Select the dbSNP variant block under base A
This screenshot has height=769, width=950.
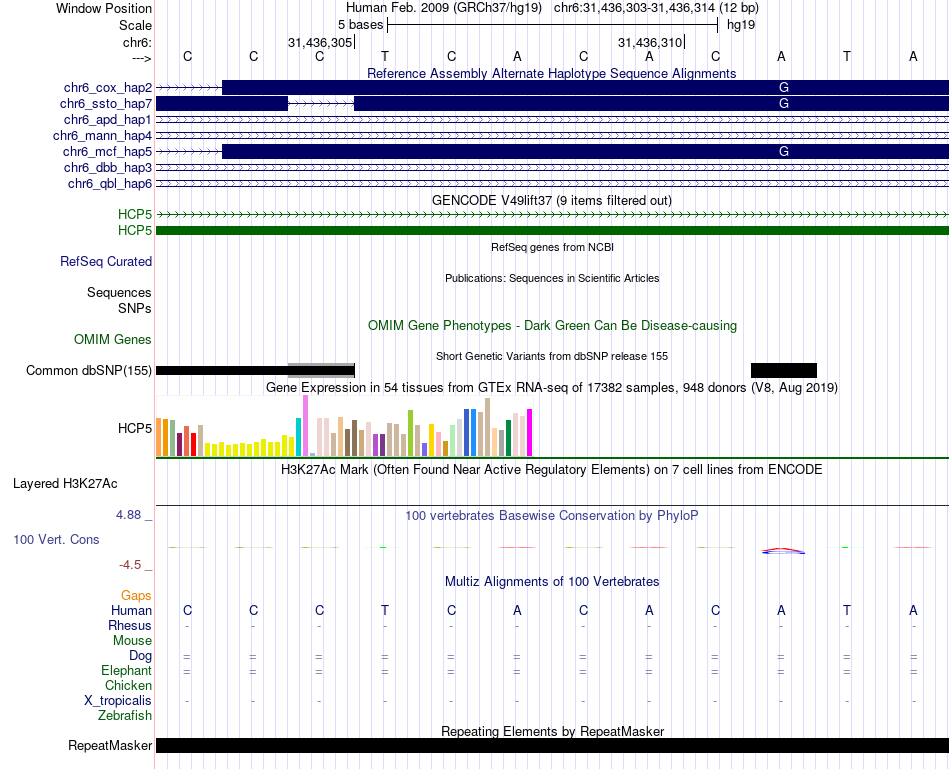[783, 370]
